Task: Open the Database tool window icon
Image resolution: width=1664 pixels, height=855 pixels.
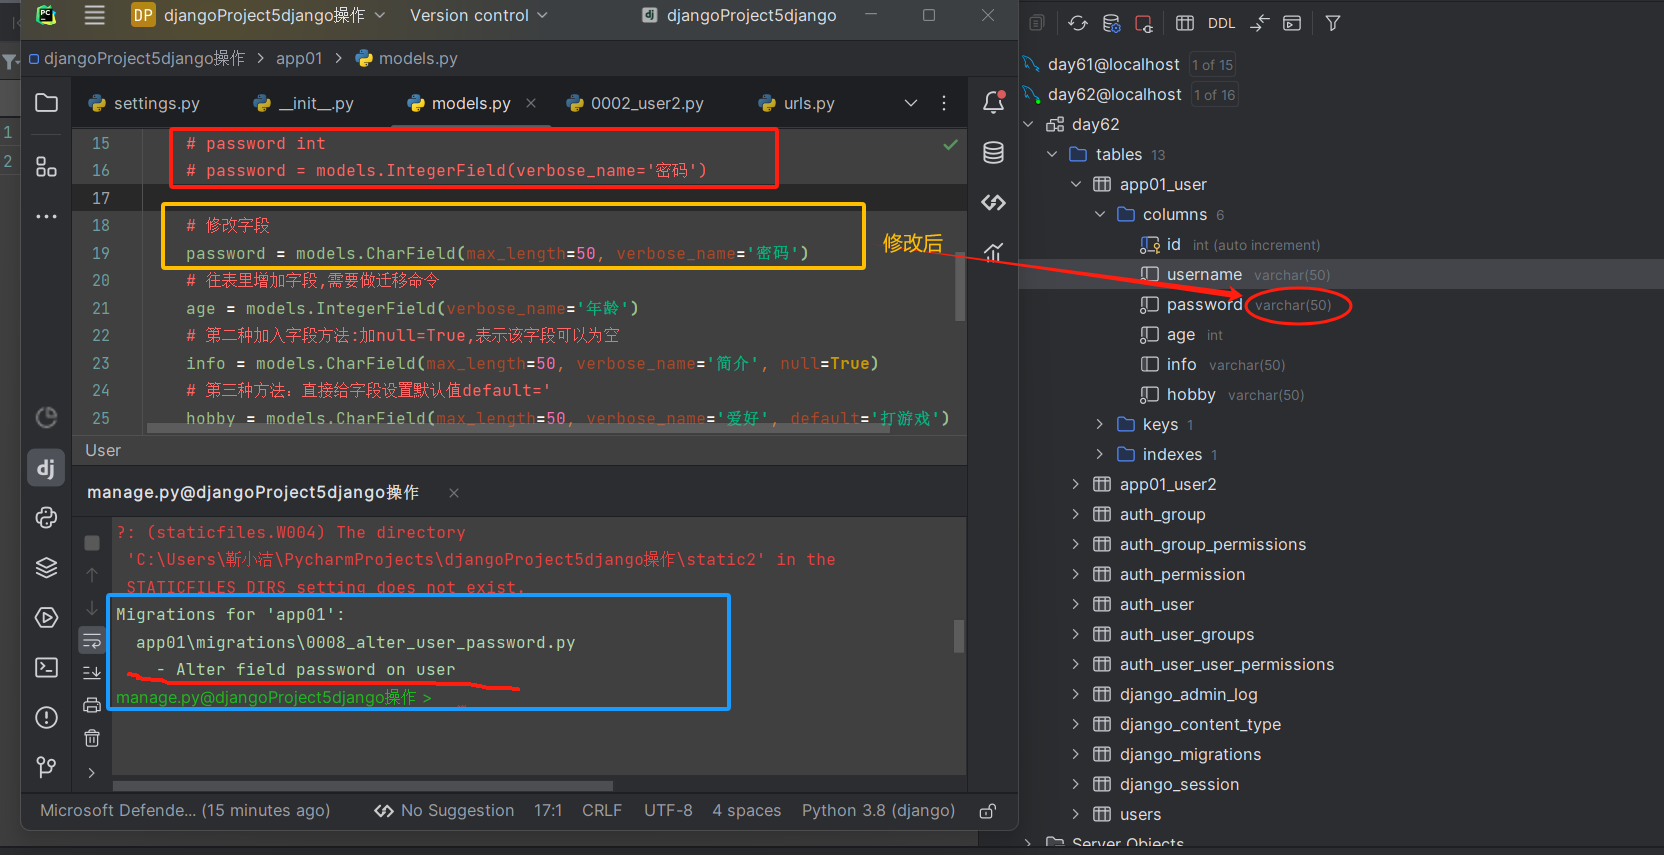Action: coord(993,152)
